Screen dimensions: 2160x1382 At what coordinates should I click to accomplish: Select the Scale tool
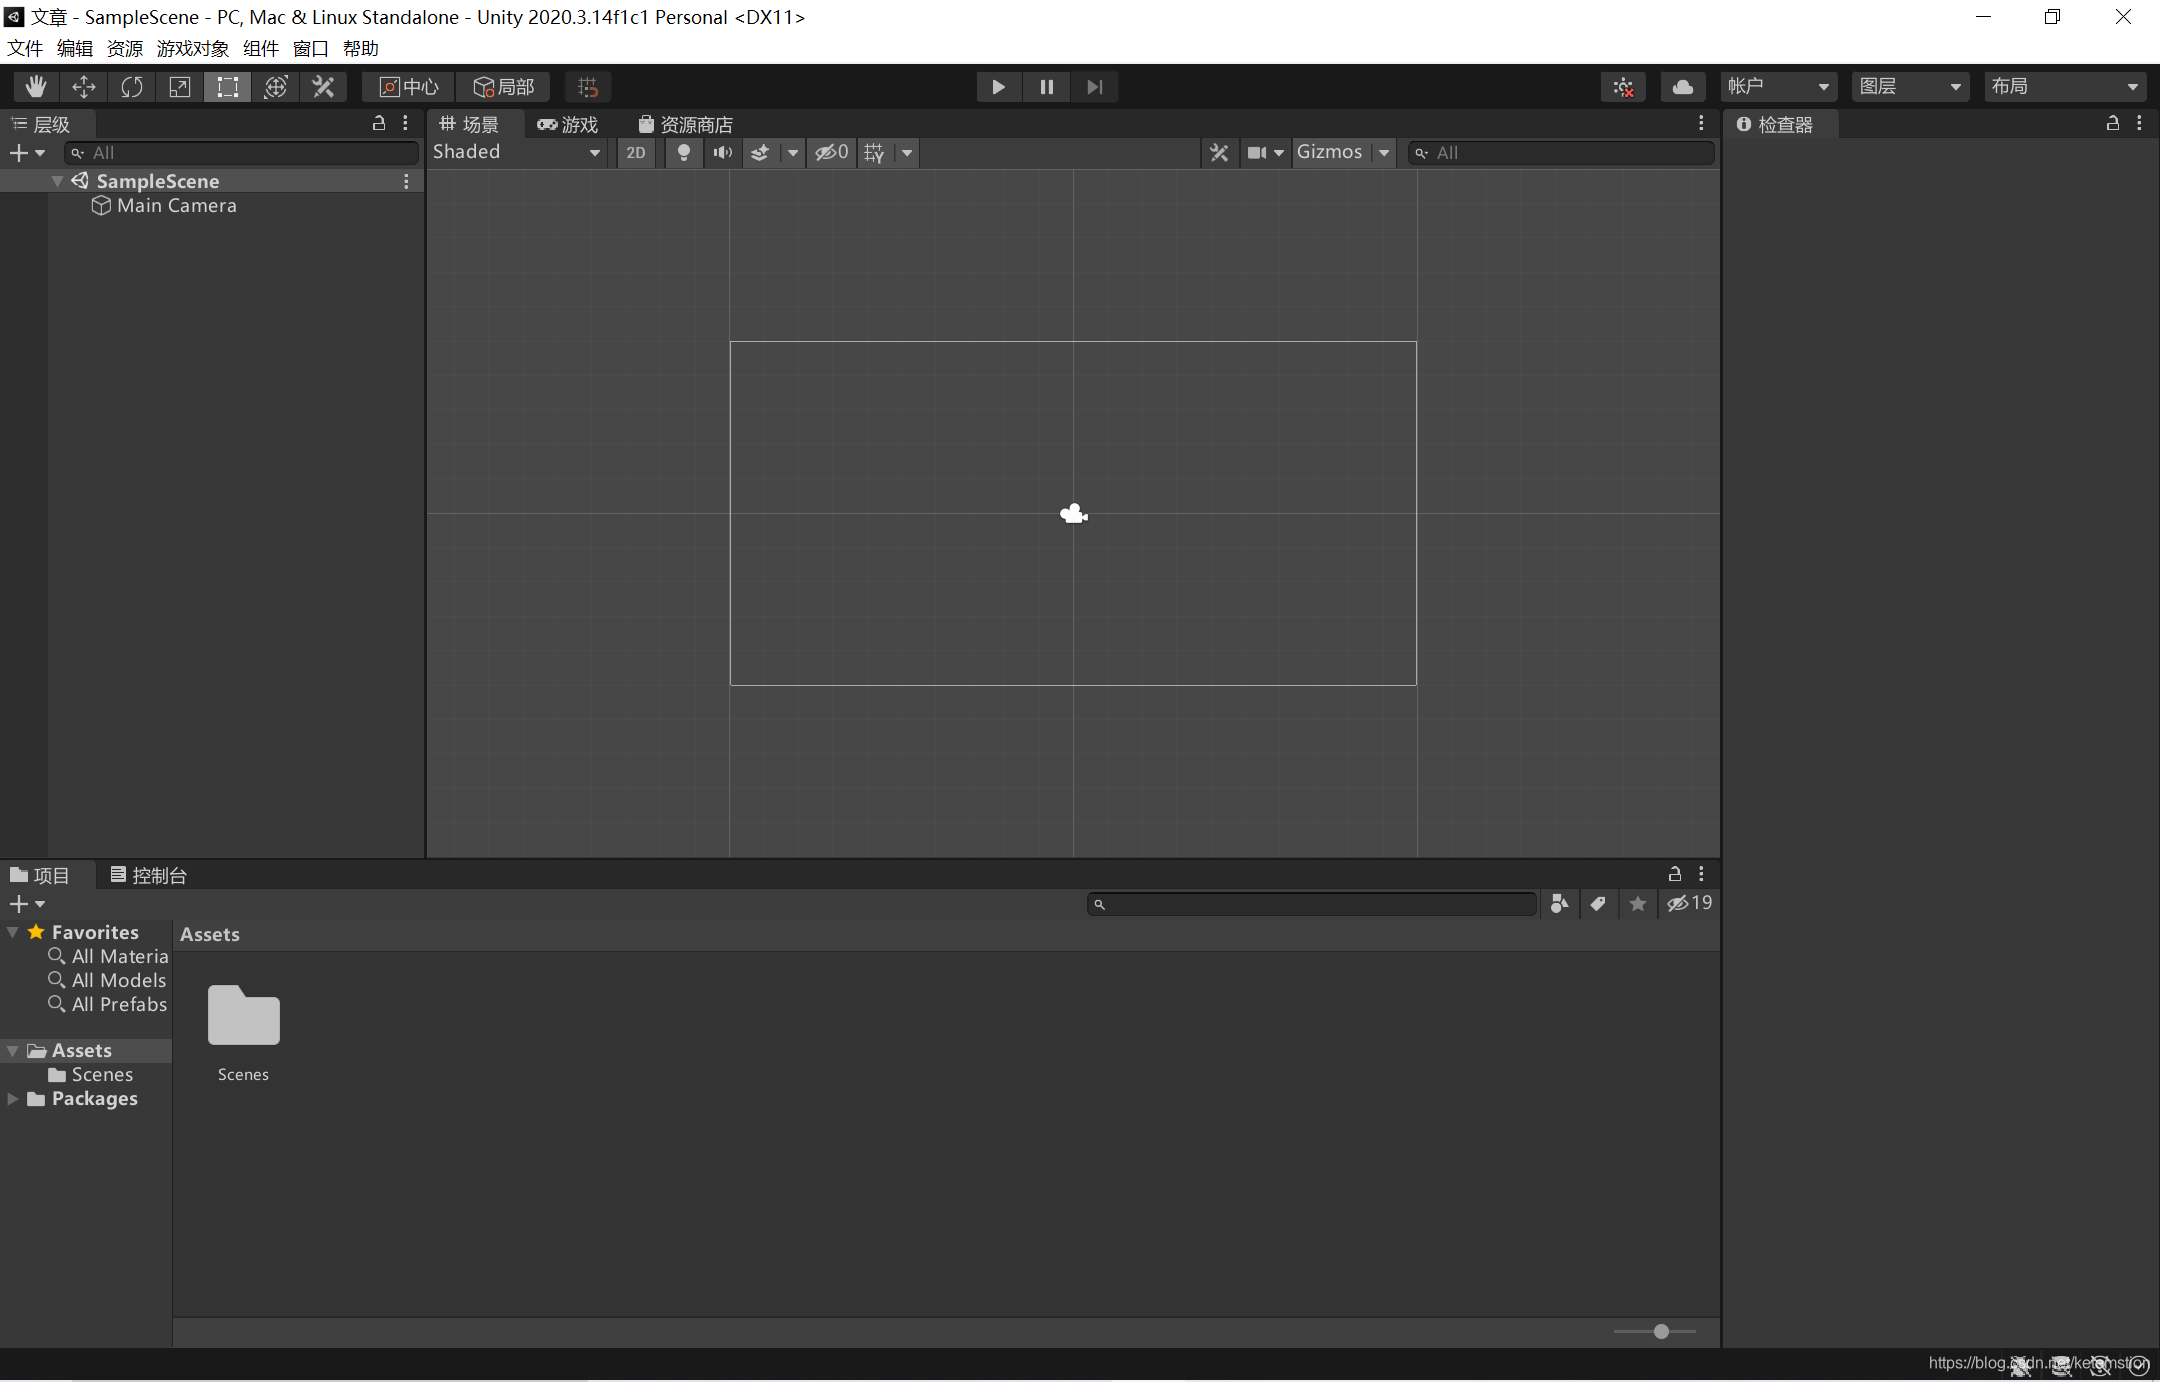coord(180,87)
